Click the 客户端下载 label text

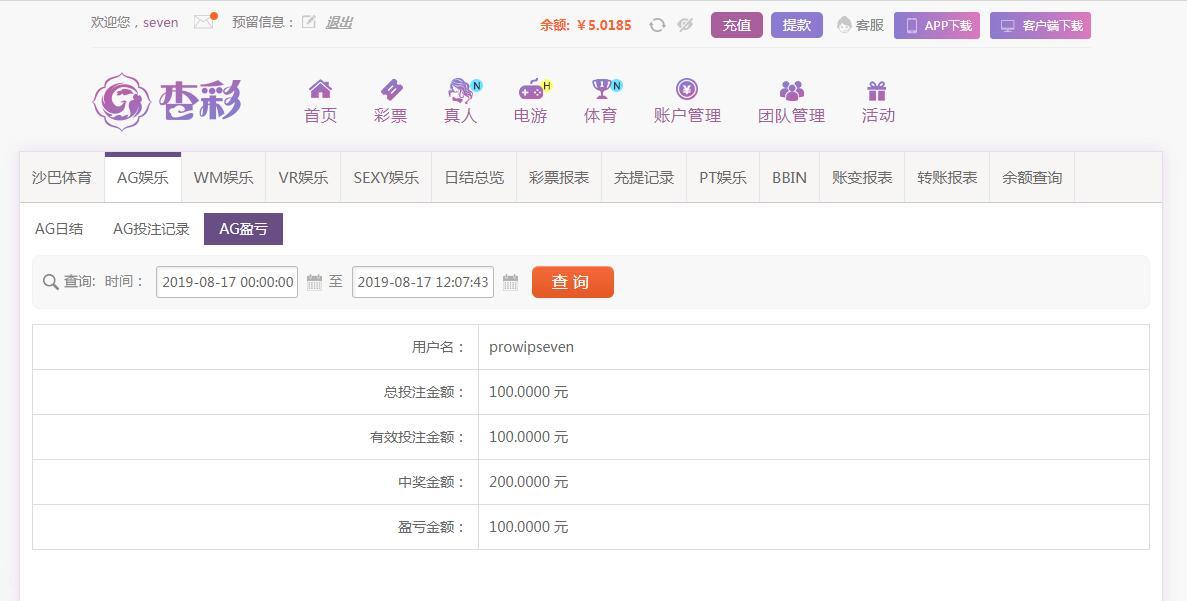(x=1052, y=26)
